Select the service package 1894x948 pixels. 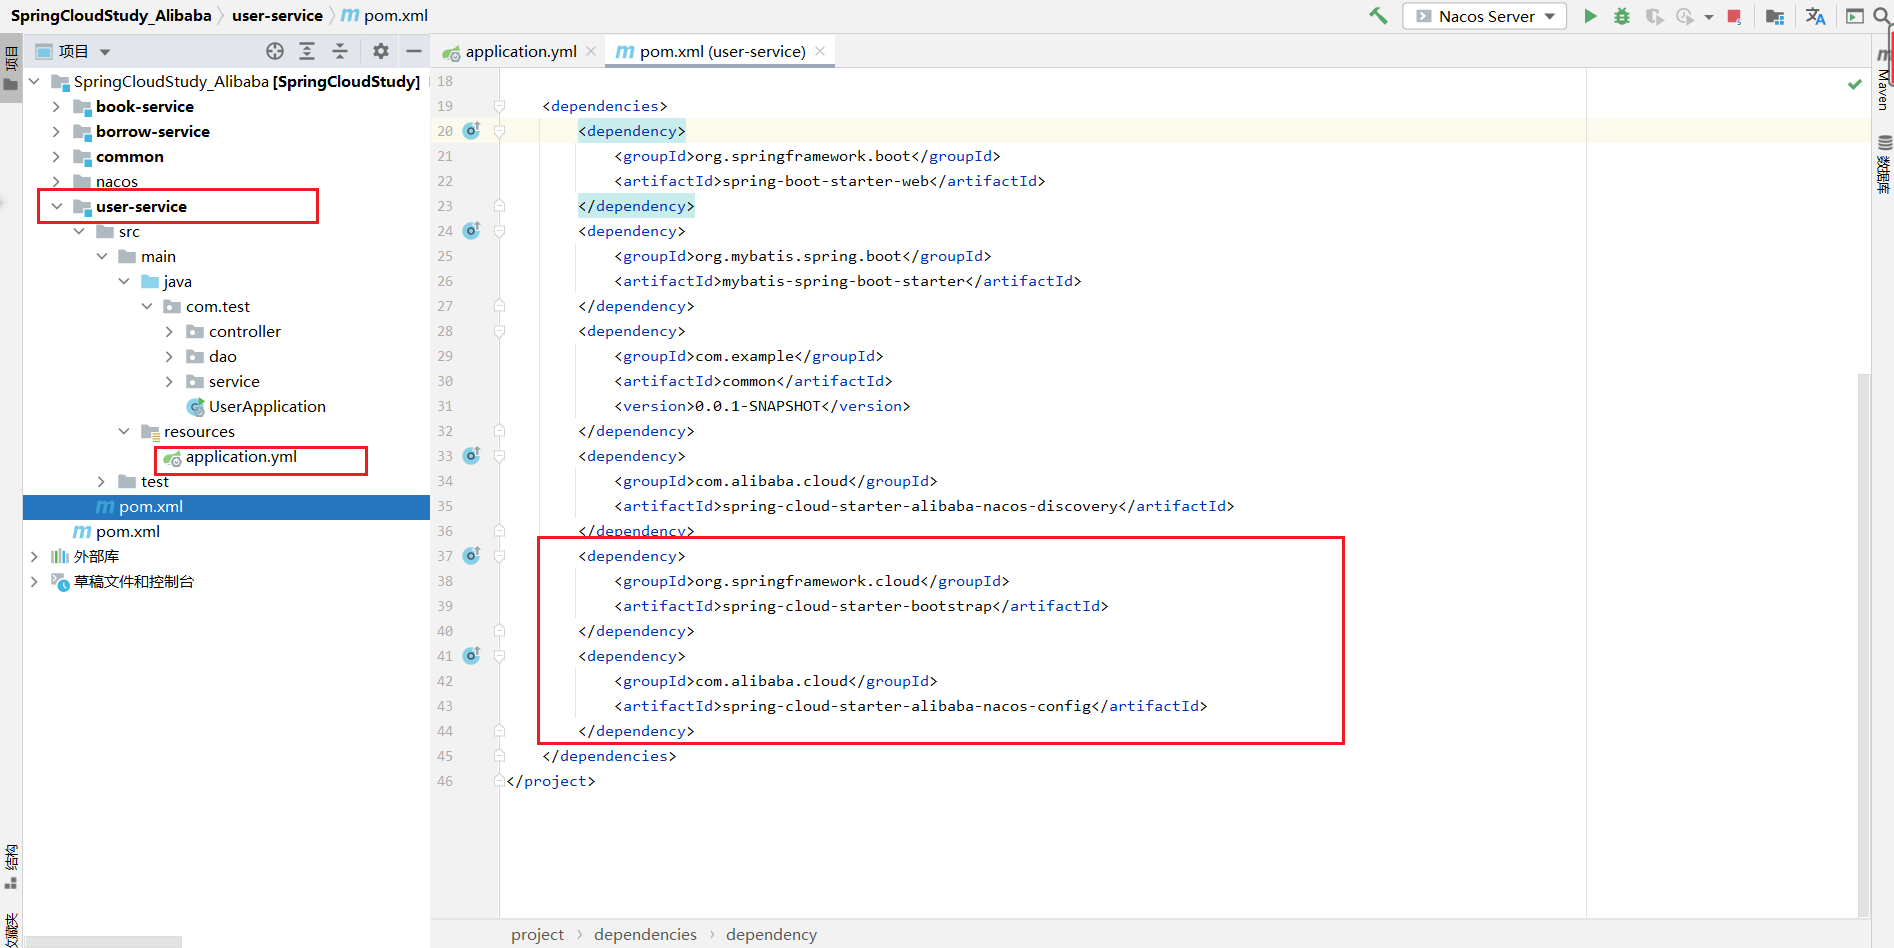tap(234, 381)
